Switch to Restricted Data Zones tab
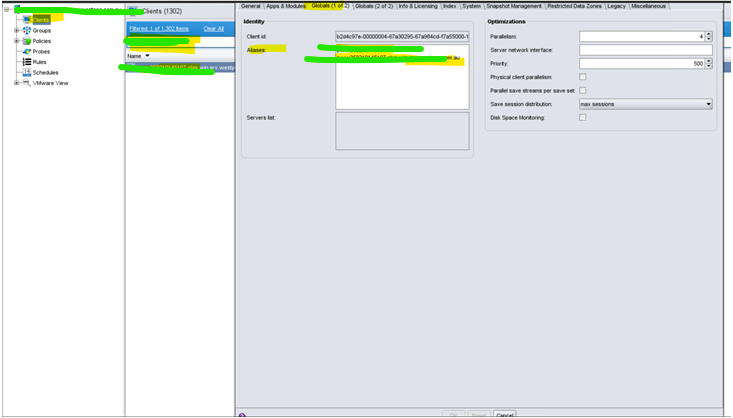 click(x=574, y=6)
